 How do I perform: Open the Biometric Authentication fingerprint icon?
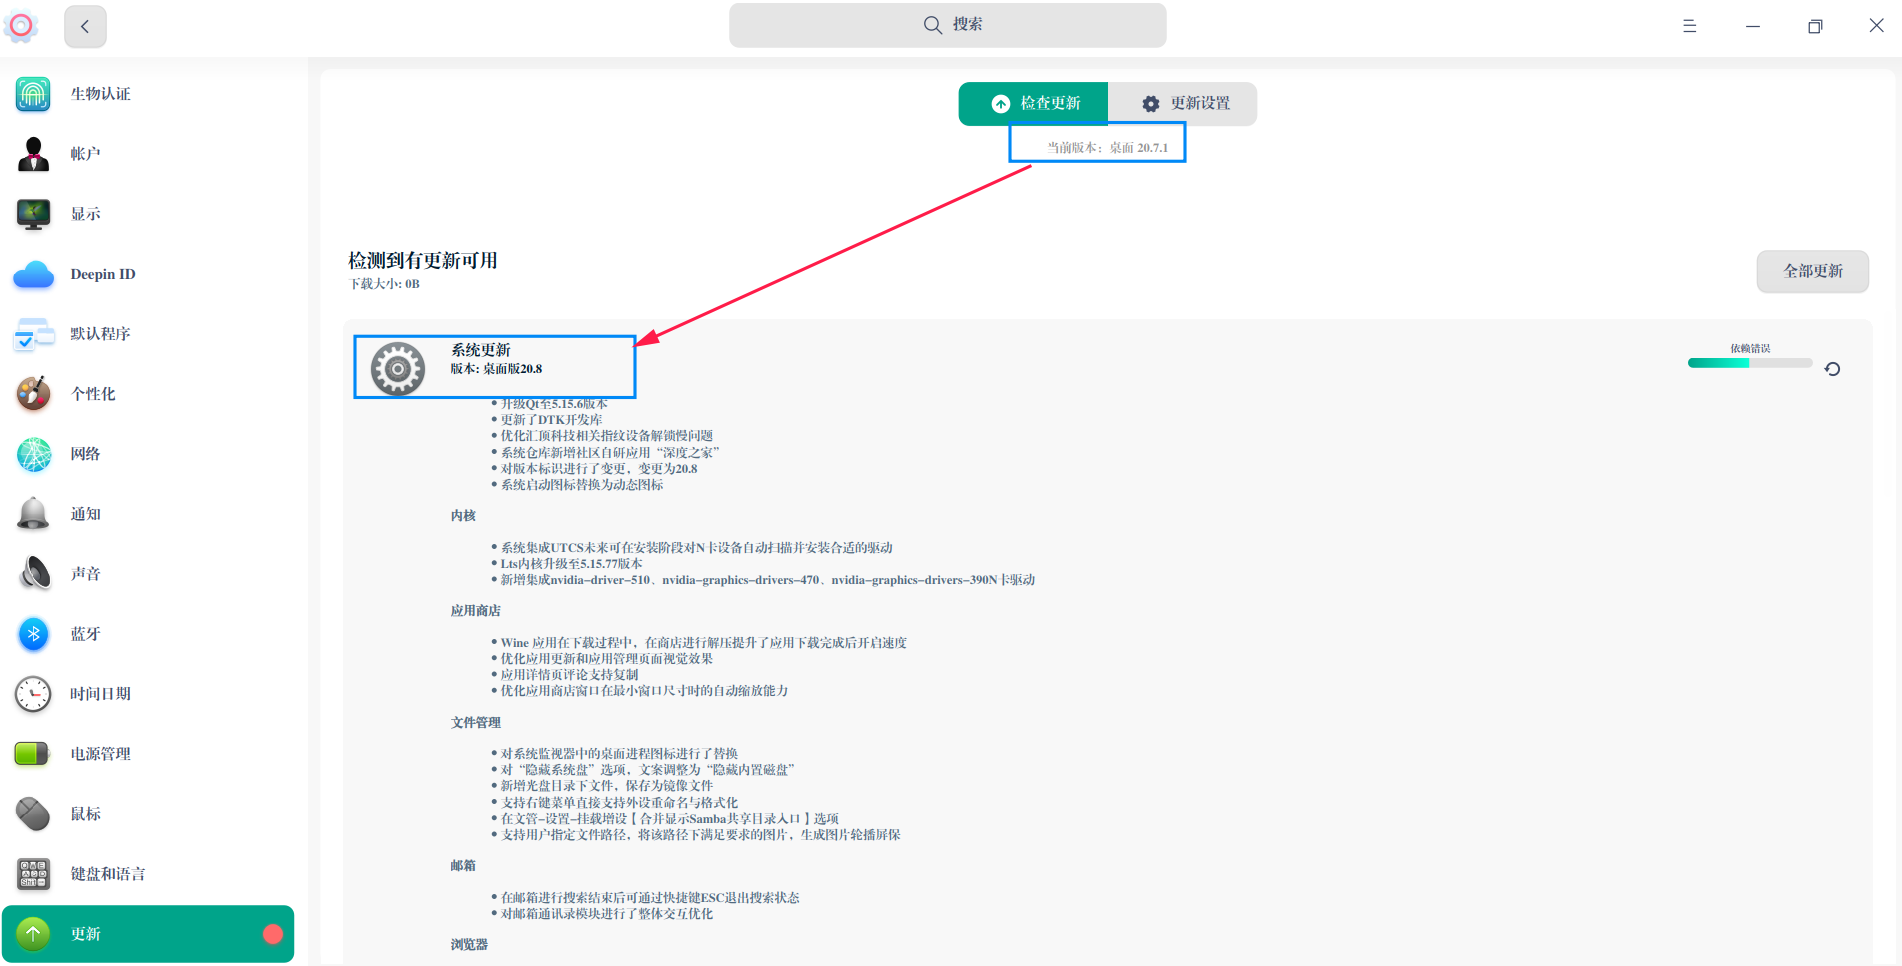(x=33, y=94)
